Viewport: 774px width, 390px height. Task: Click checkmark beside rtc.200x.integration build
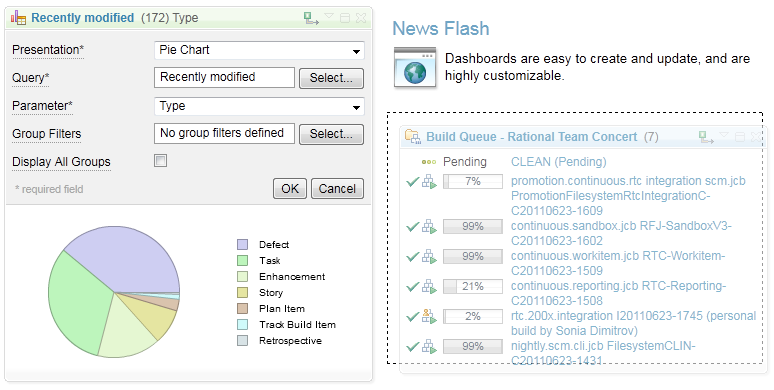click(x=413, y=316)
